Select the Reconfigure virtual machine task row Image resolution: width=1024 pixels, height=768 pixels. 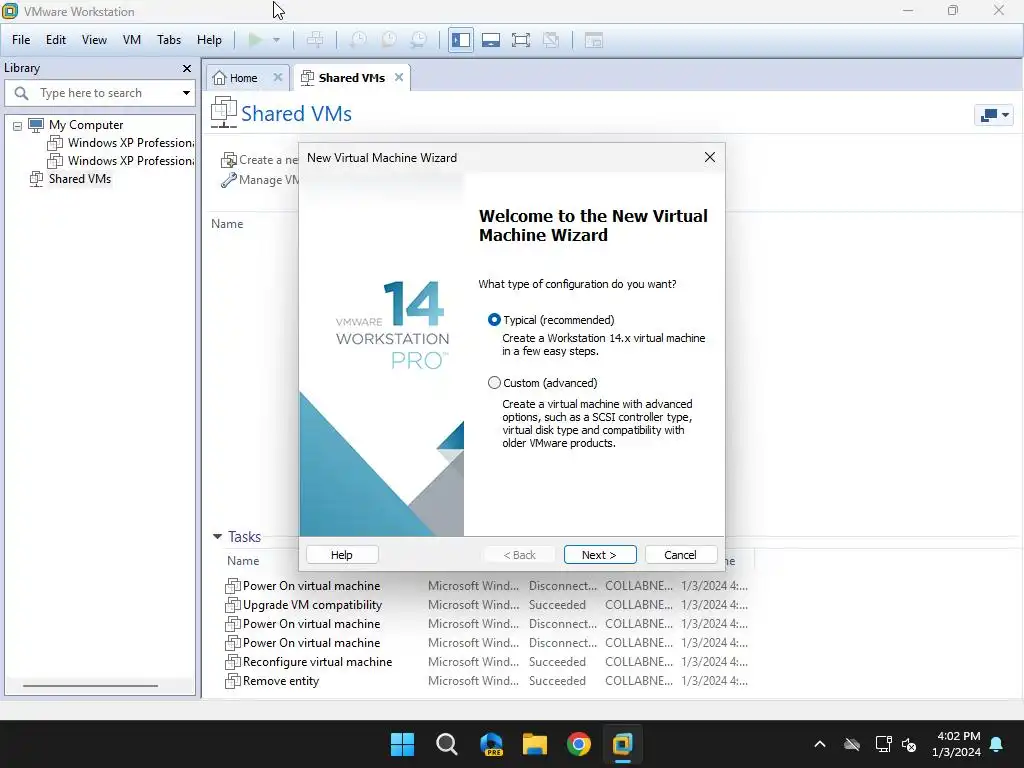point(487,662)
